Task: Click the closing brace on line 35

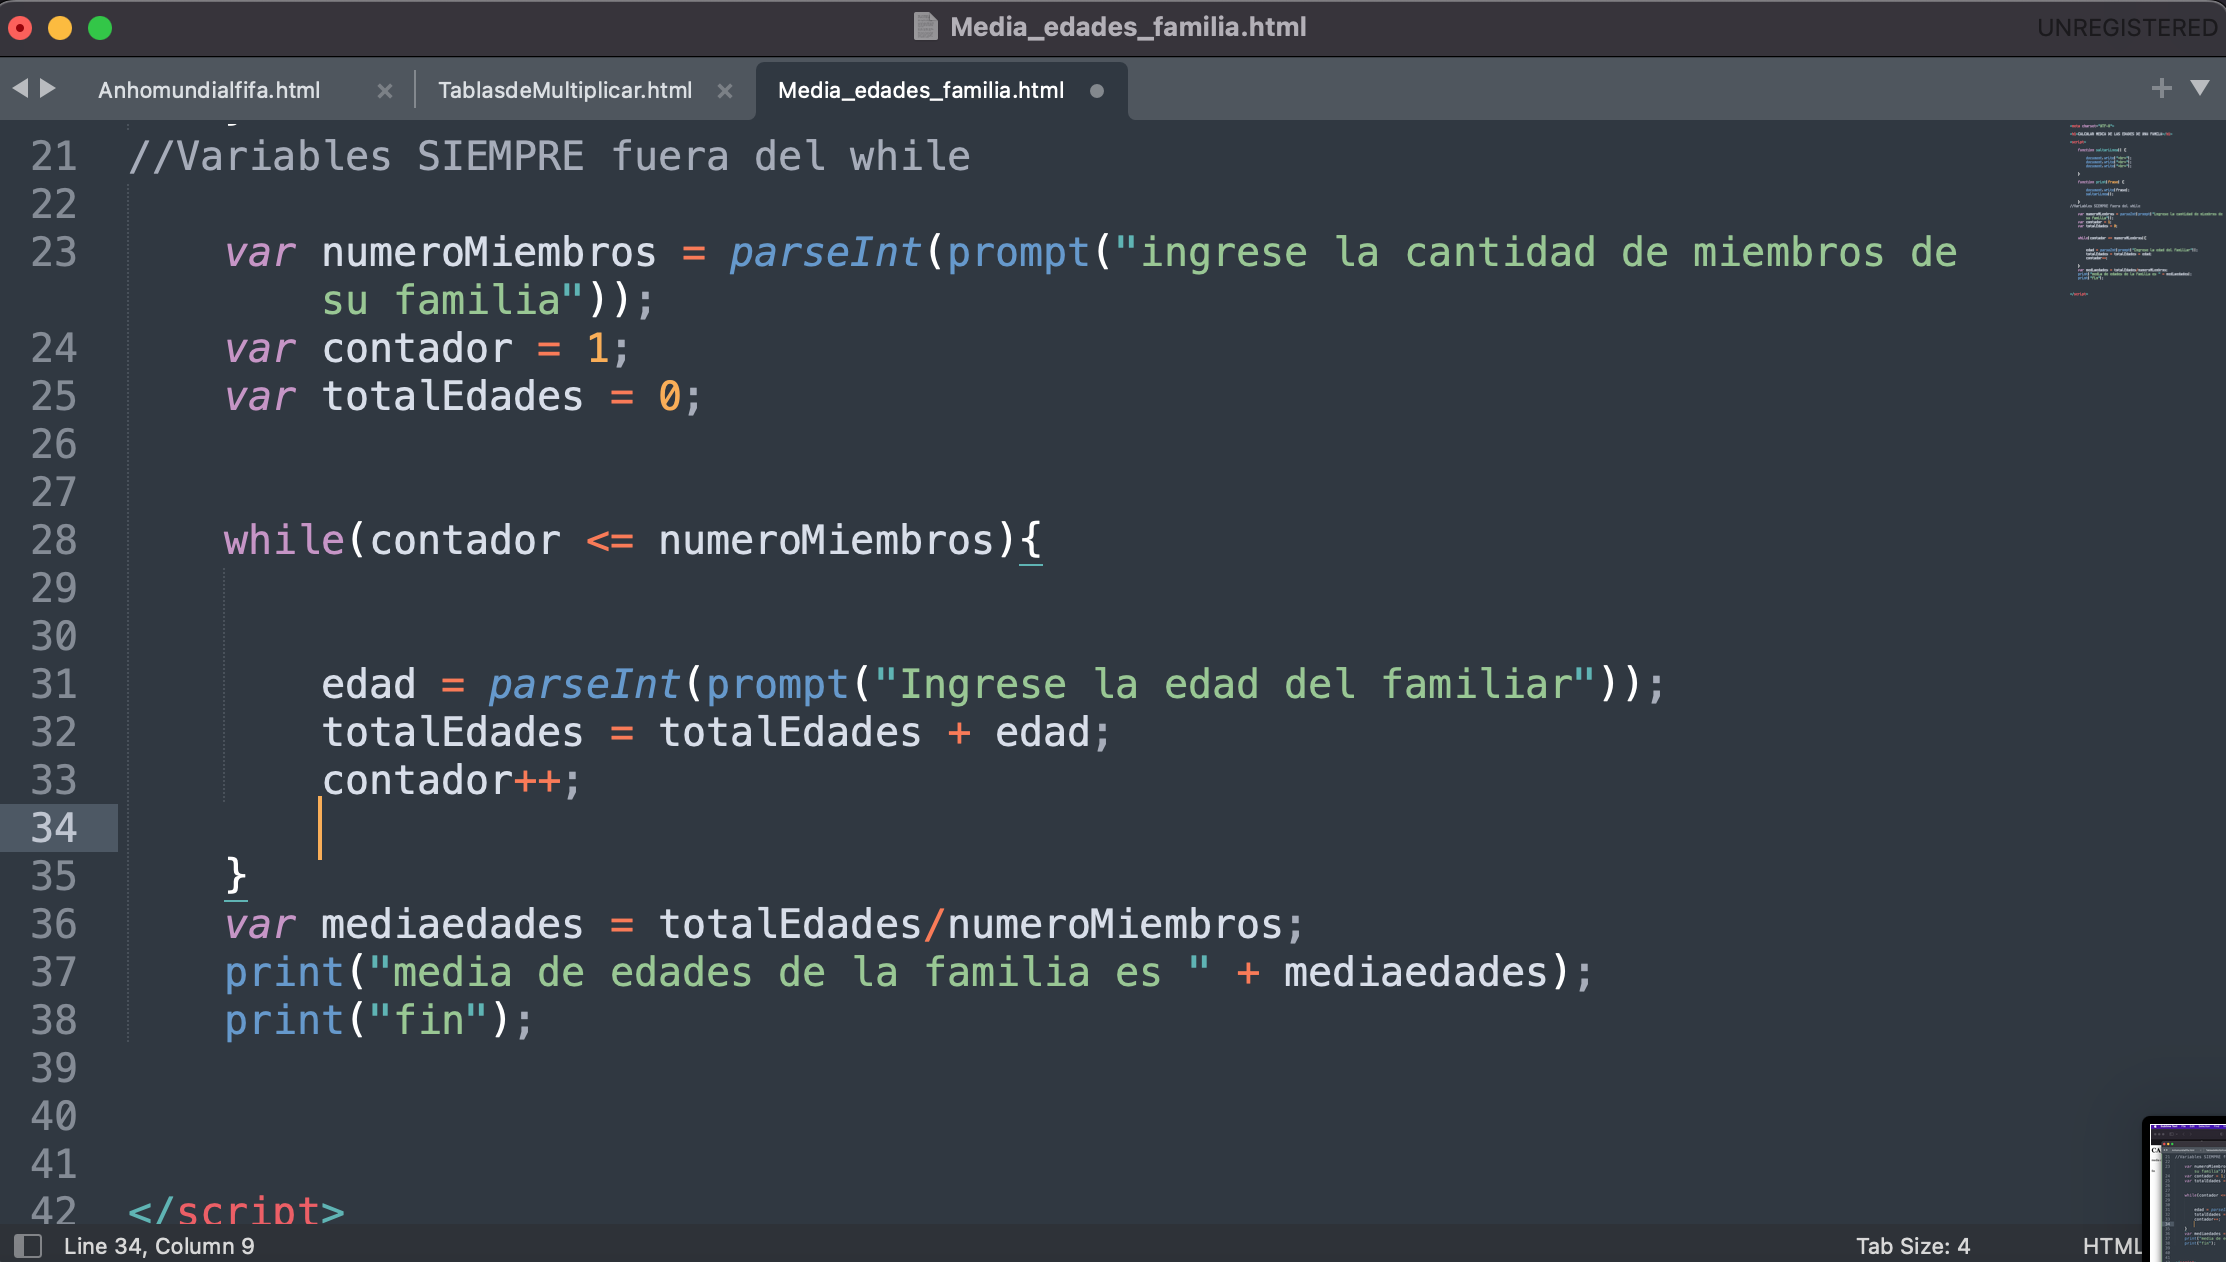Action: click(236, 876)
